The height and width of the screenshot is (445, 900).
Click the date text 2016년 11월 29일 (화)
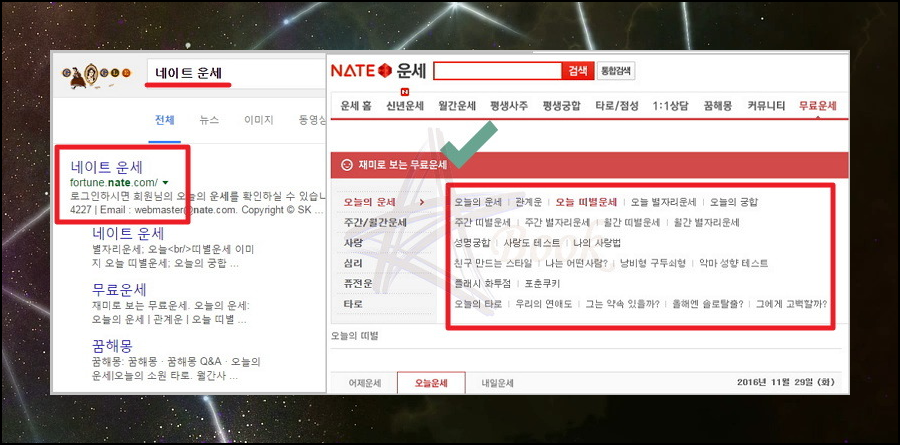786,382
